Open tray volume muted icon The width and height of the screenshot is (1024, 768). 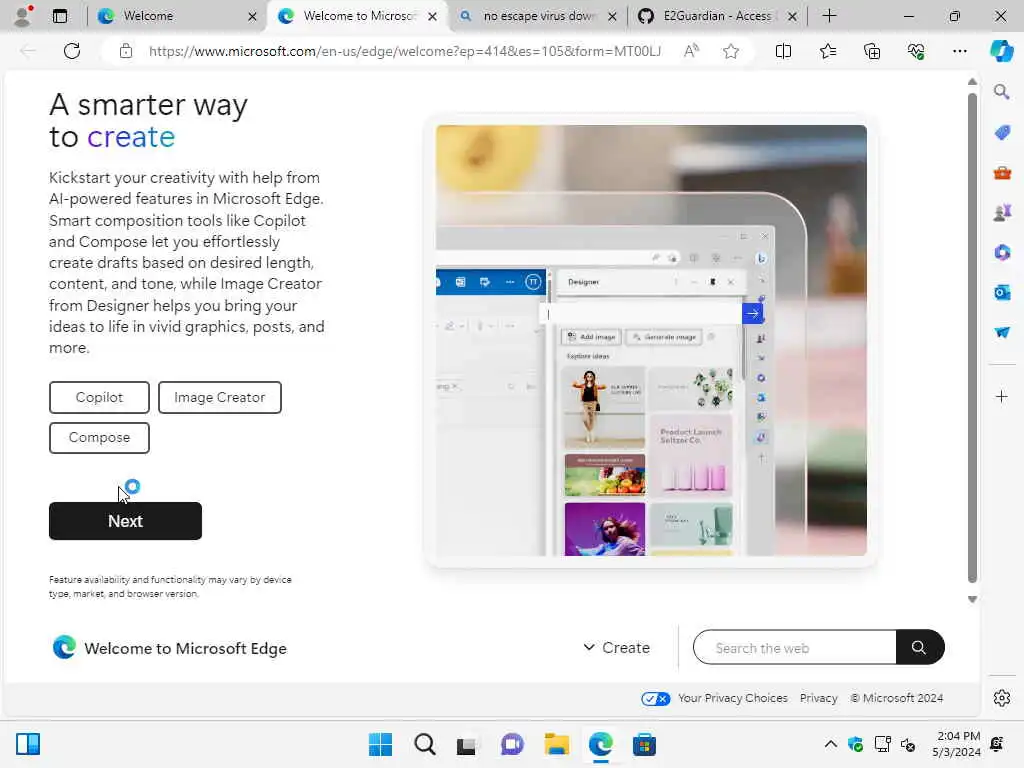coord(908,744)
